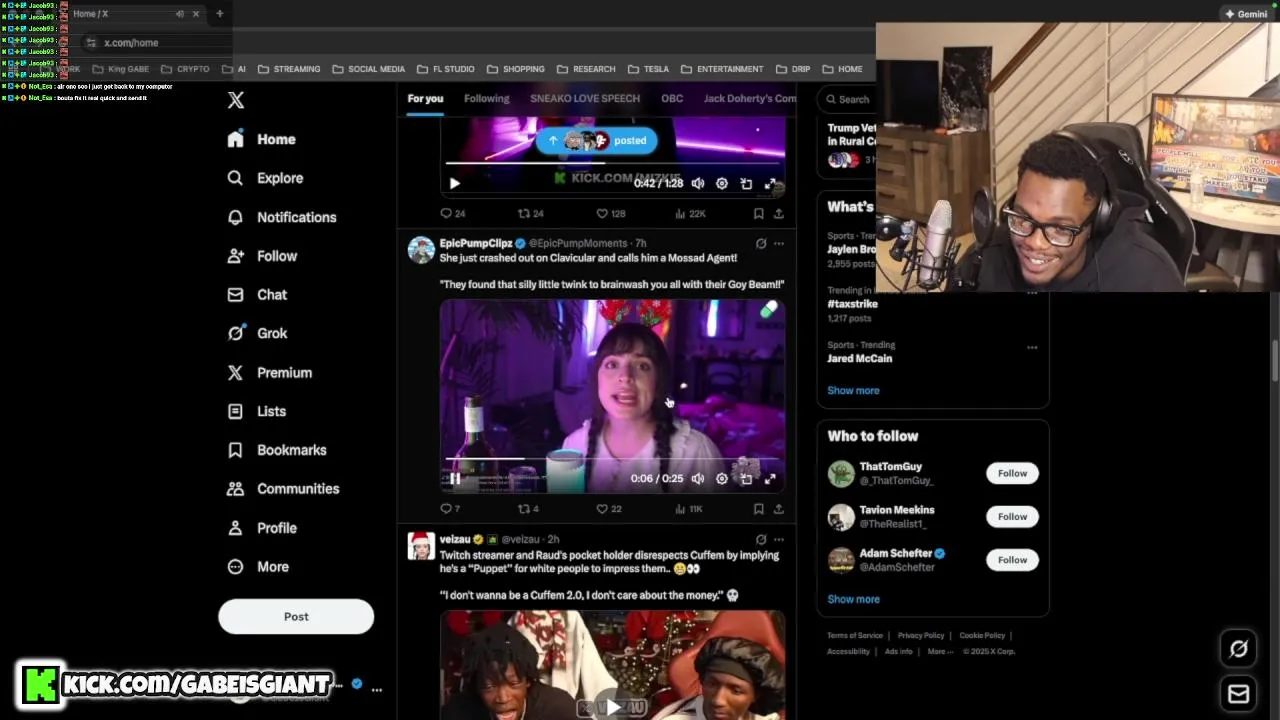Expand the footer More options

coord(940,652)
